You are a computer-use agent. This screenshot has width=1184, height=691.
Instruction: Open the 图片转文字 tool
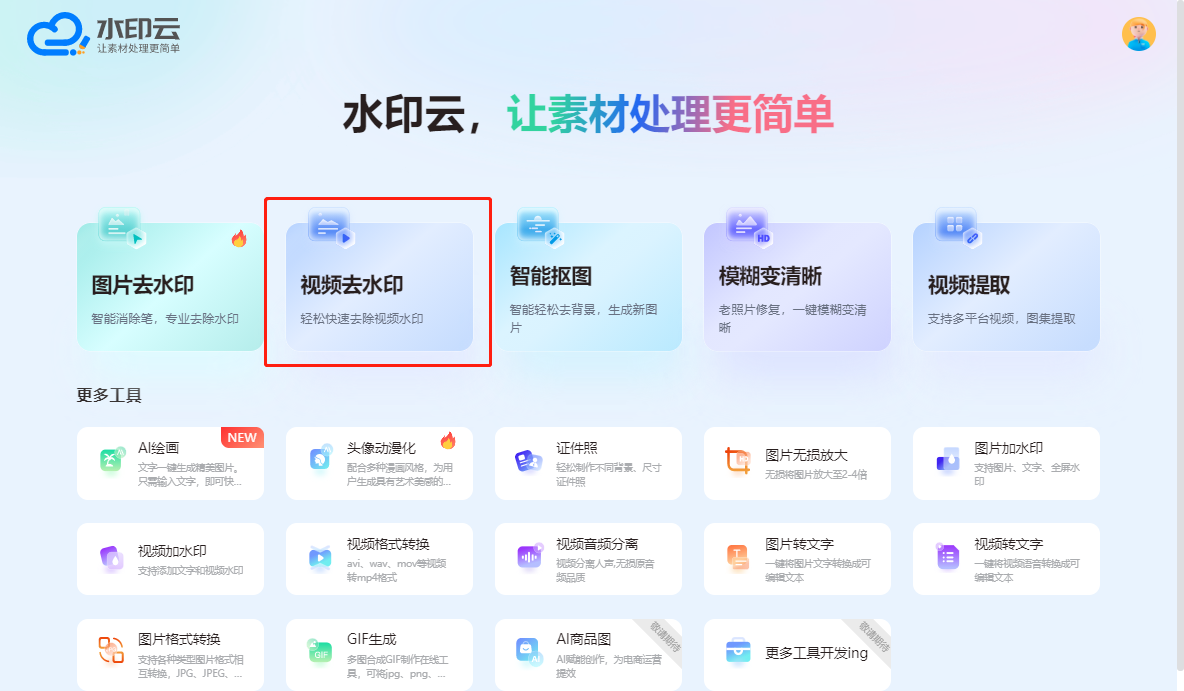point(797,559)
